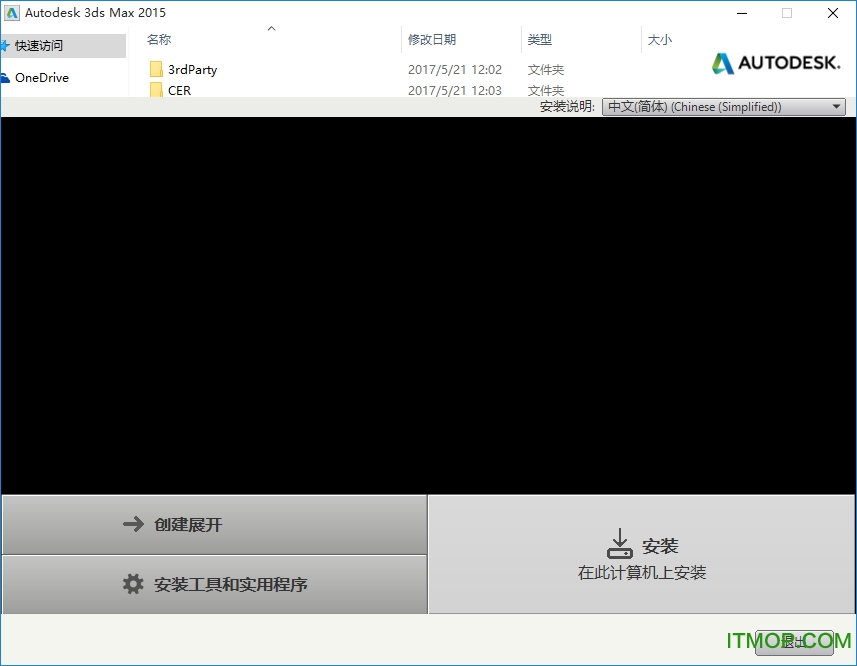Click the Autodesk app icon in title bar
Screen dimensions: 857x666
[x=11, y=13]
